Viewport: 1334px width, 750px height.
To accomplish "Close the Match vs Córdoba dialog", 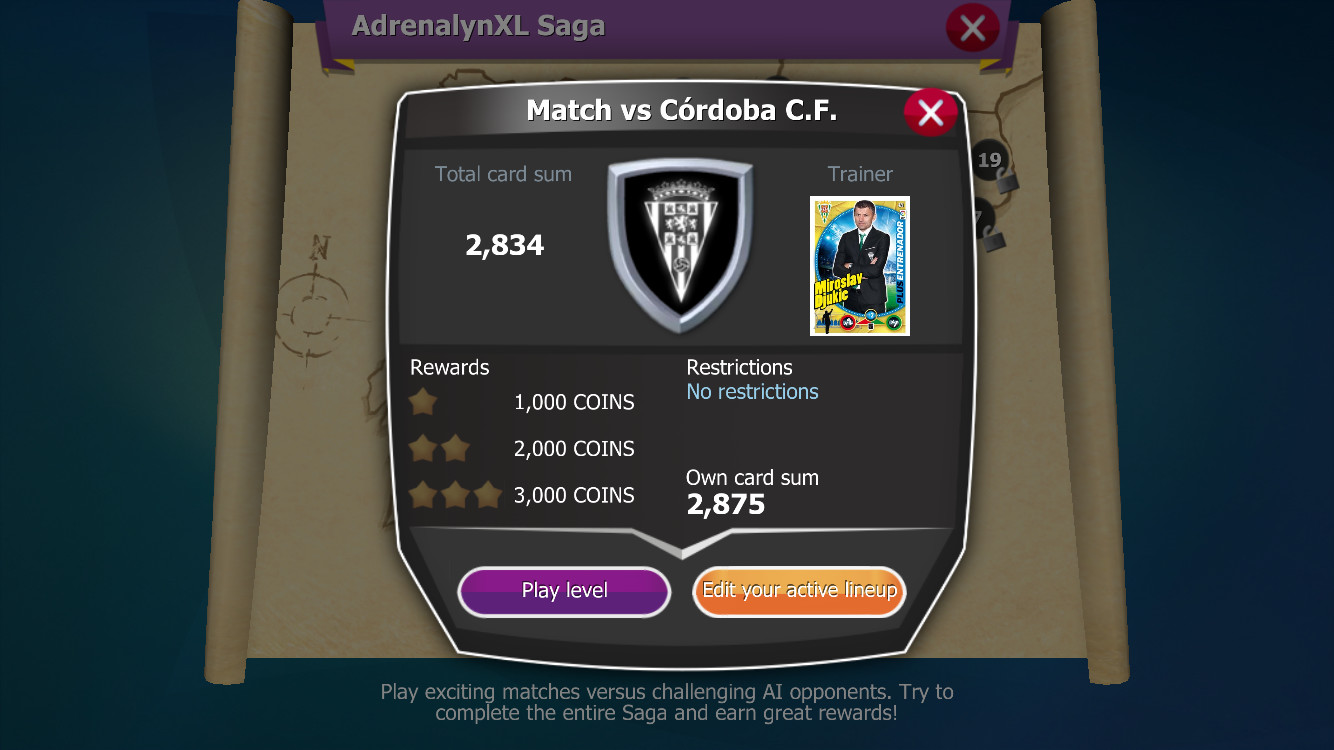I will click(930, 113).
